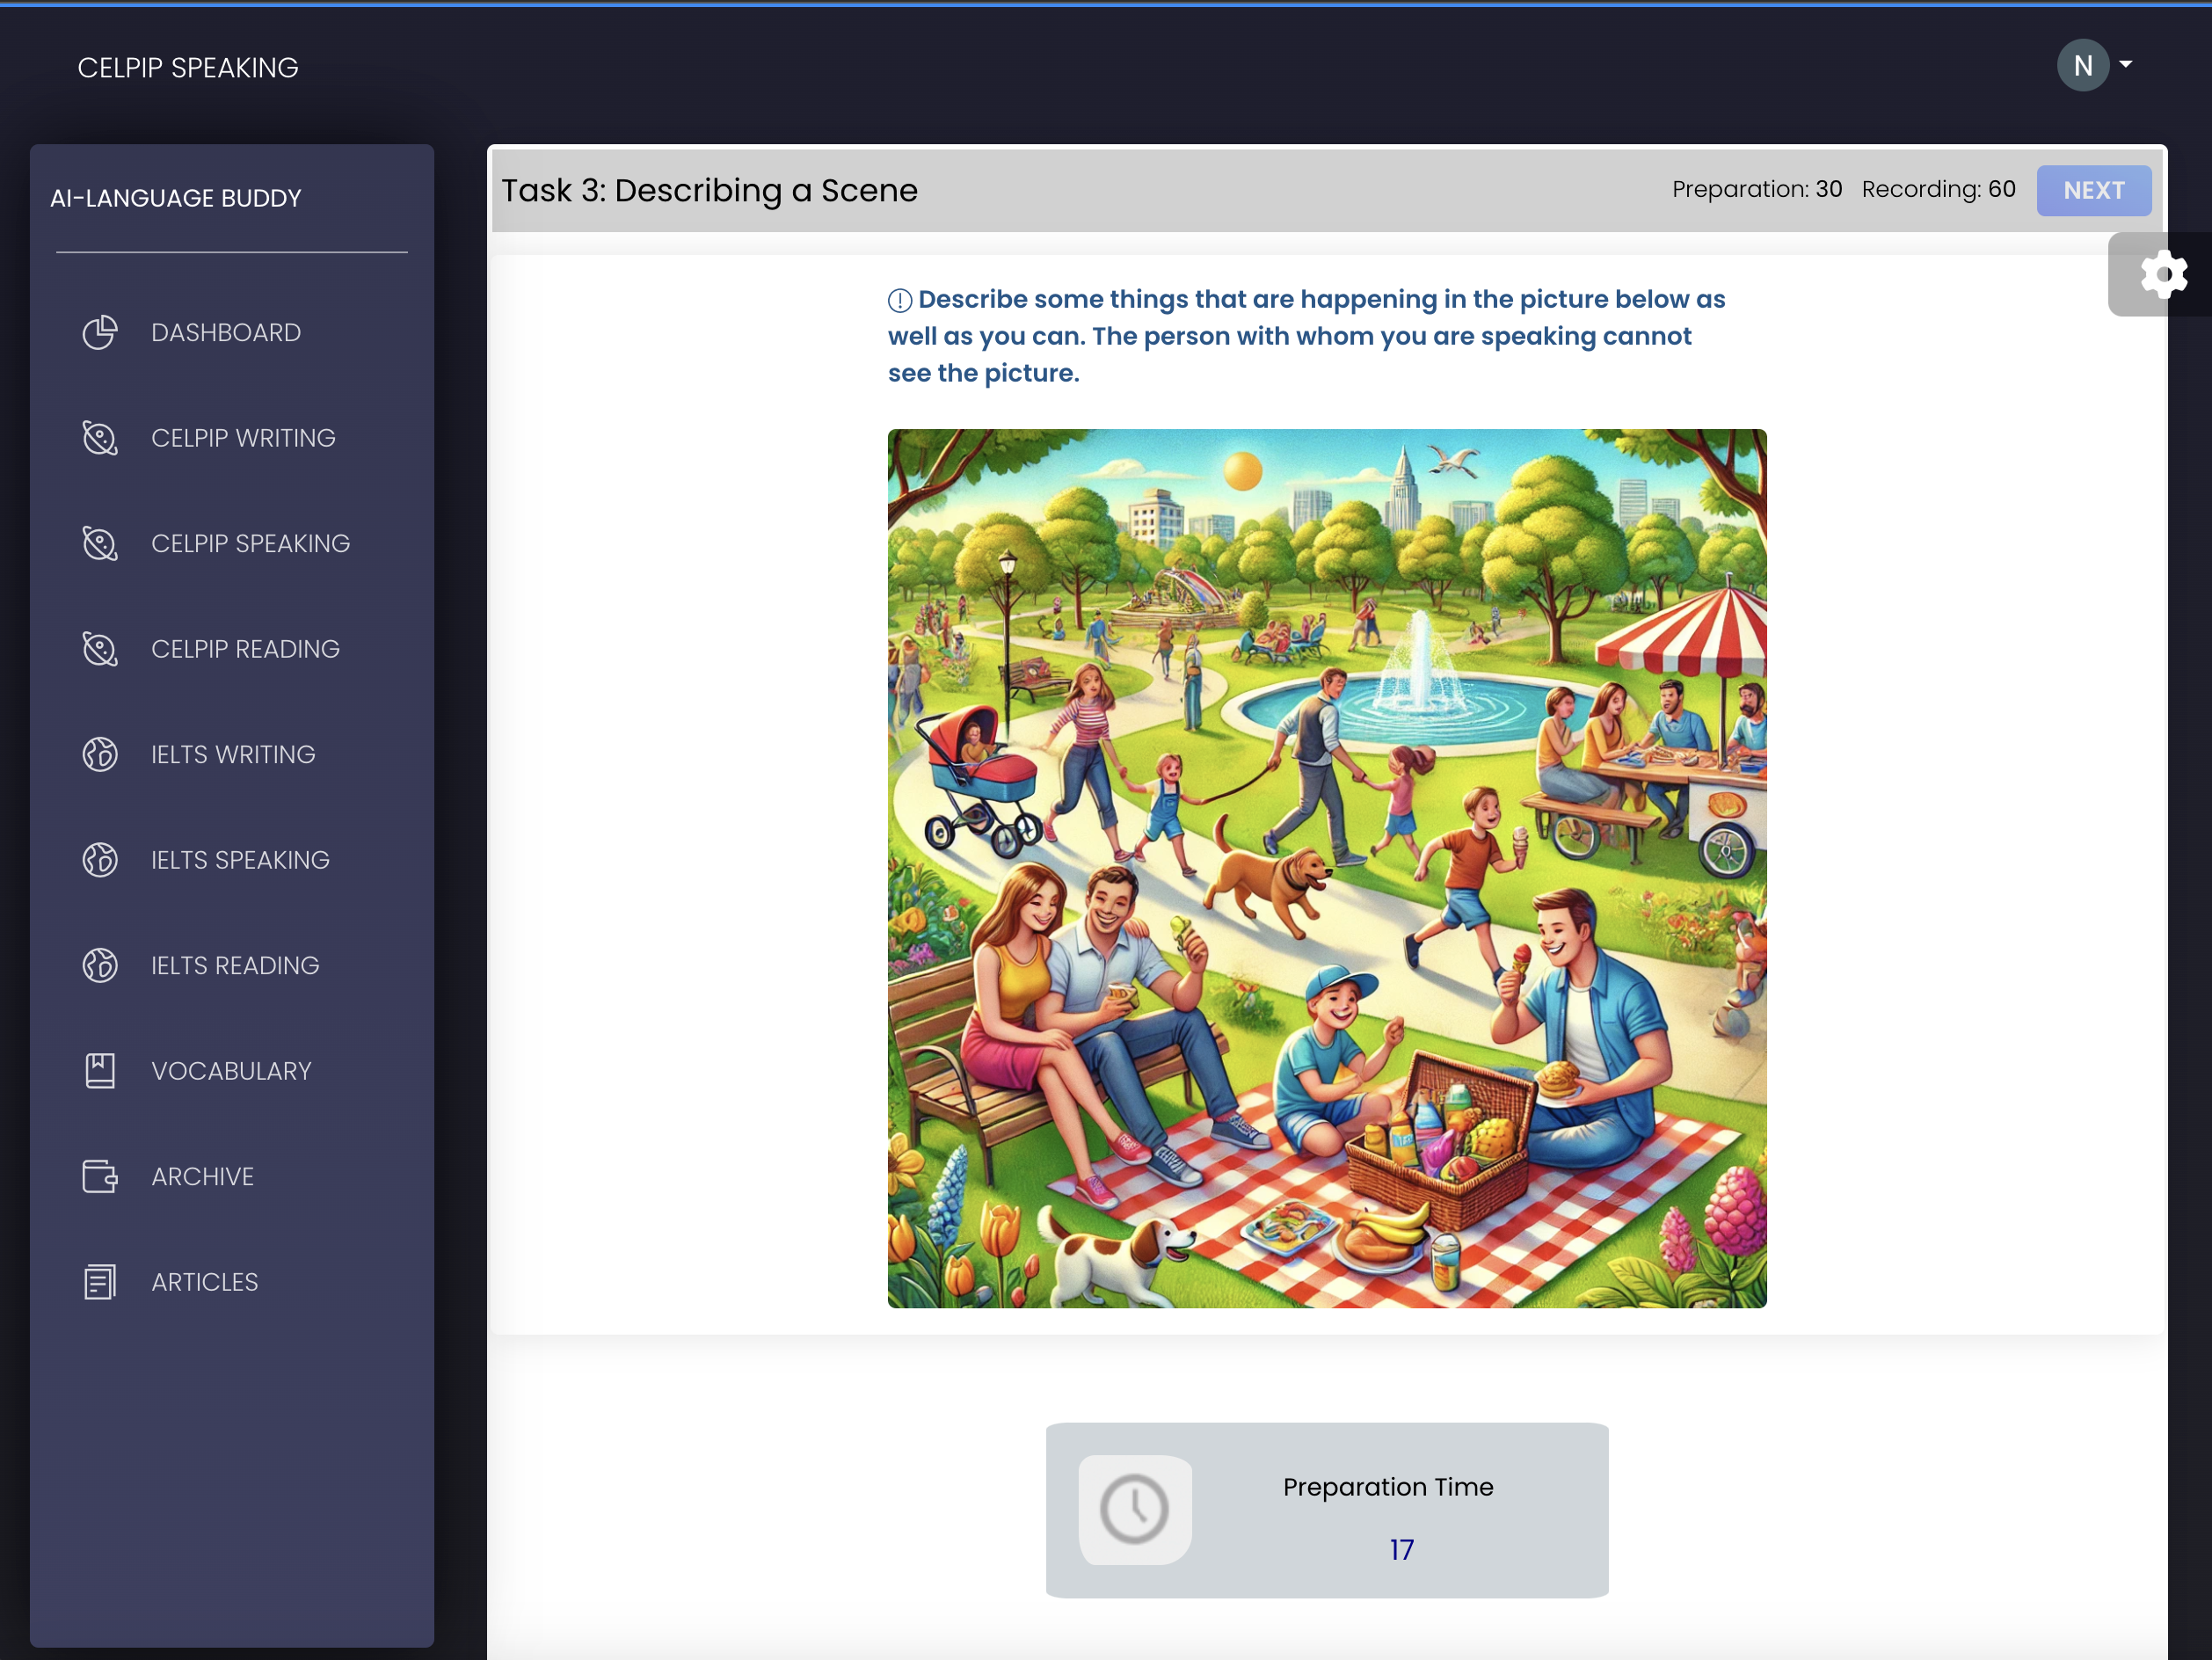Open IELTS WRITING from sidebar
This screenshot has height=1660, width=2212.
[232, 754]
